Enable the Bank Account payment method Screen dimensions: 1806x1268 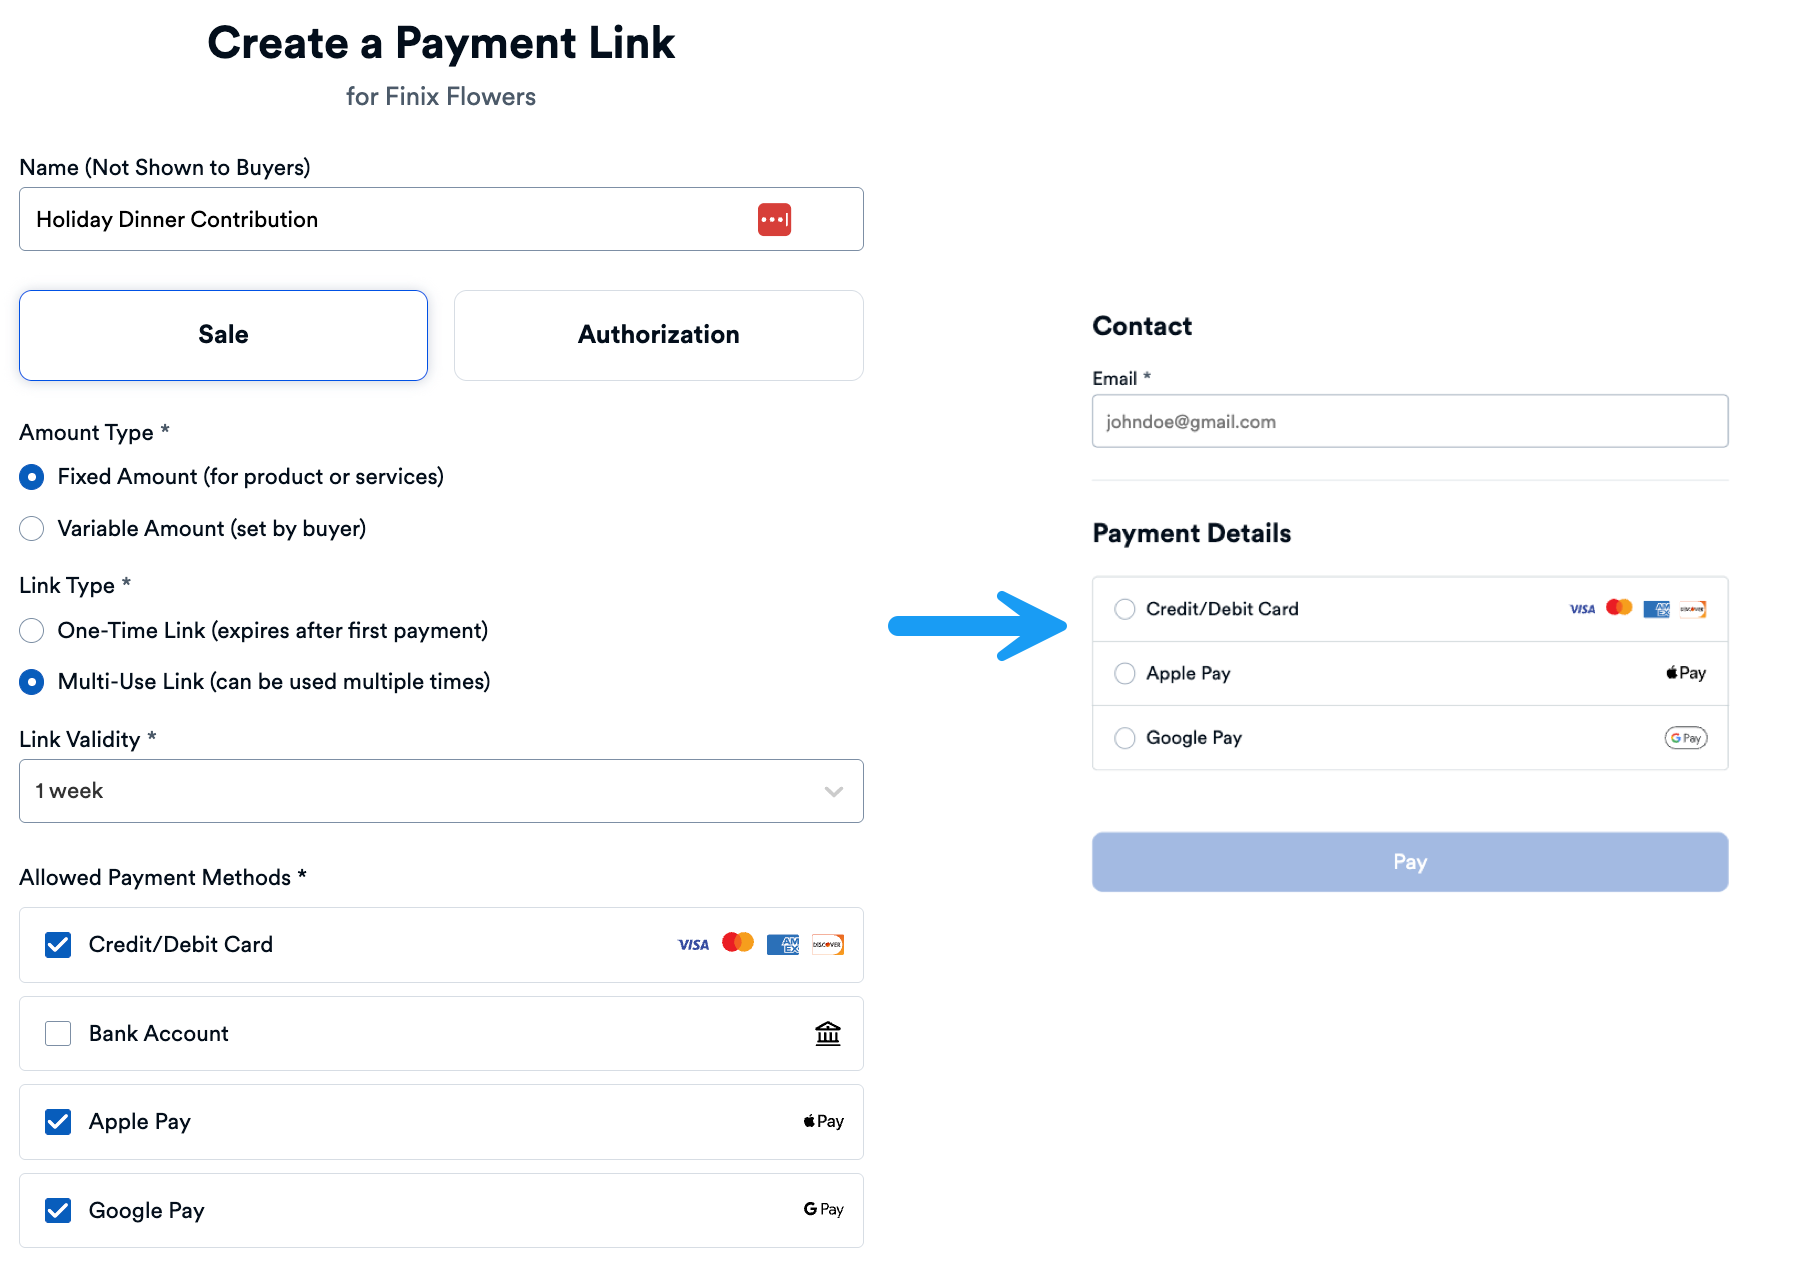point(58,1033)
